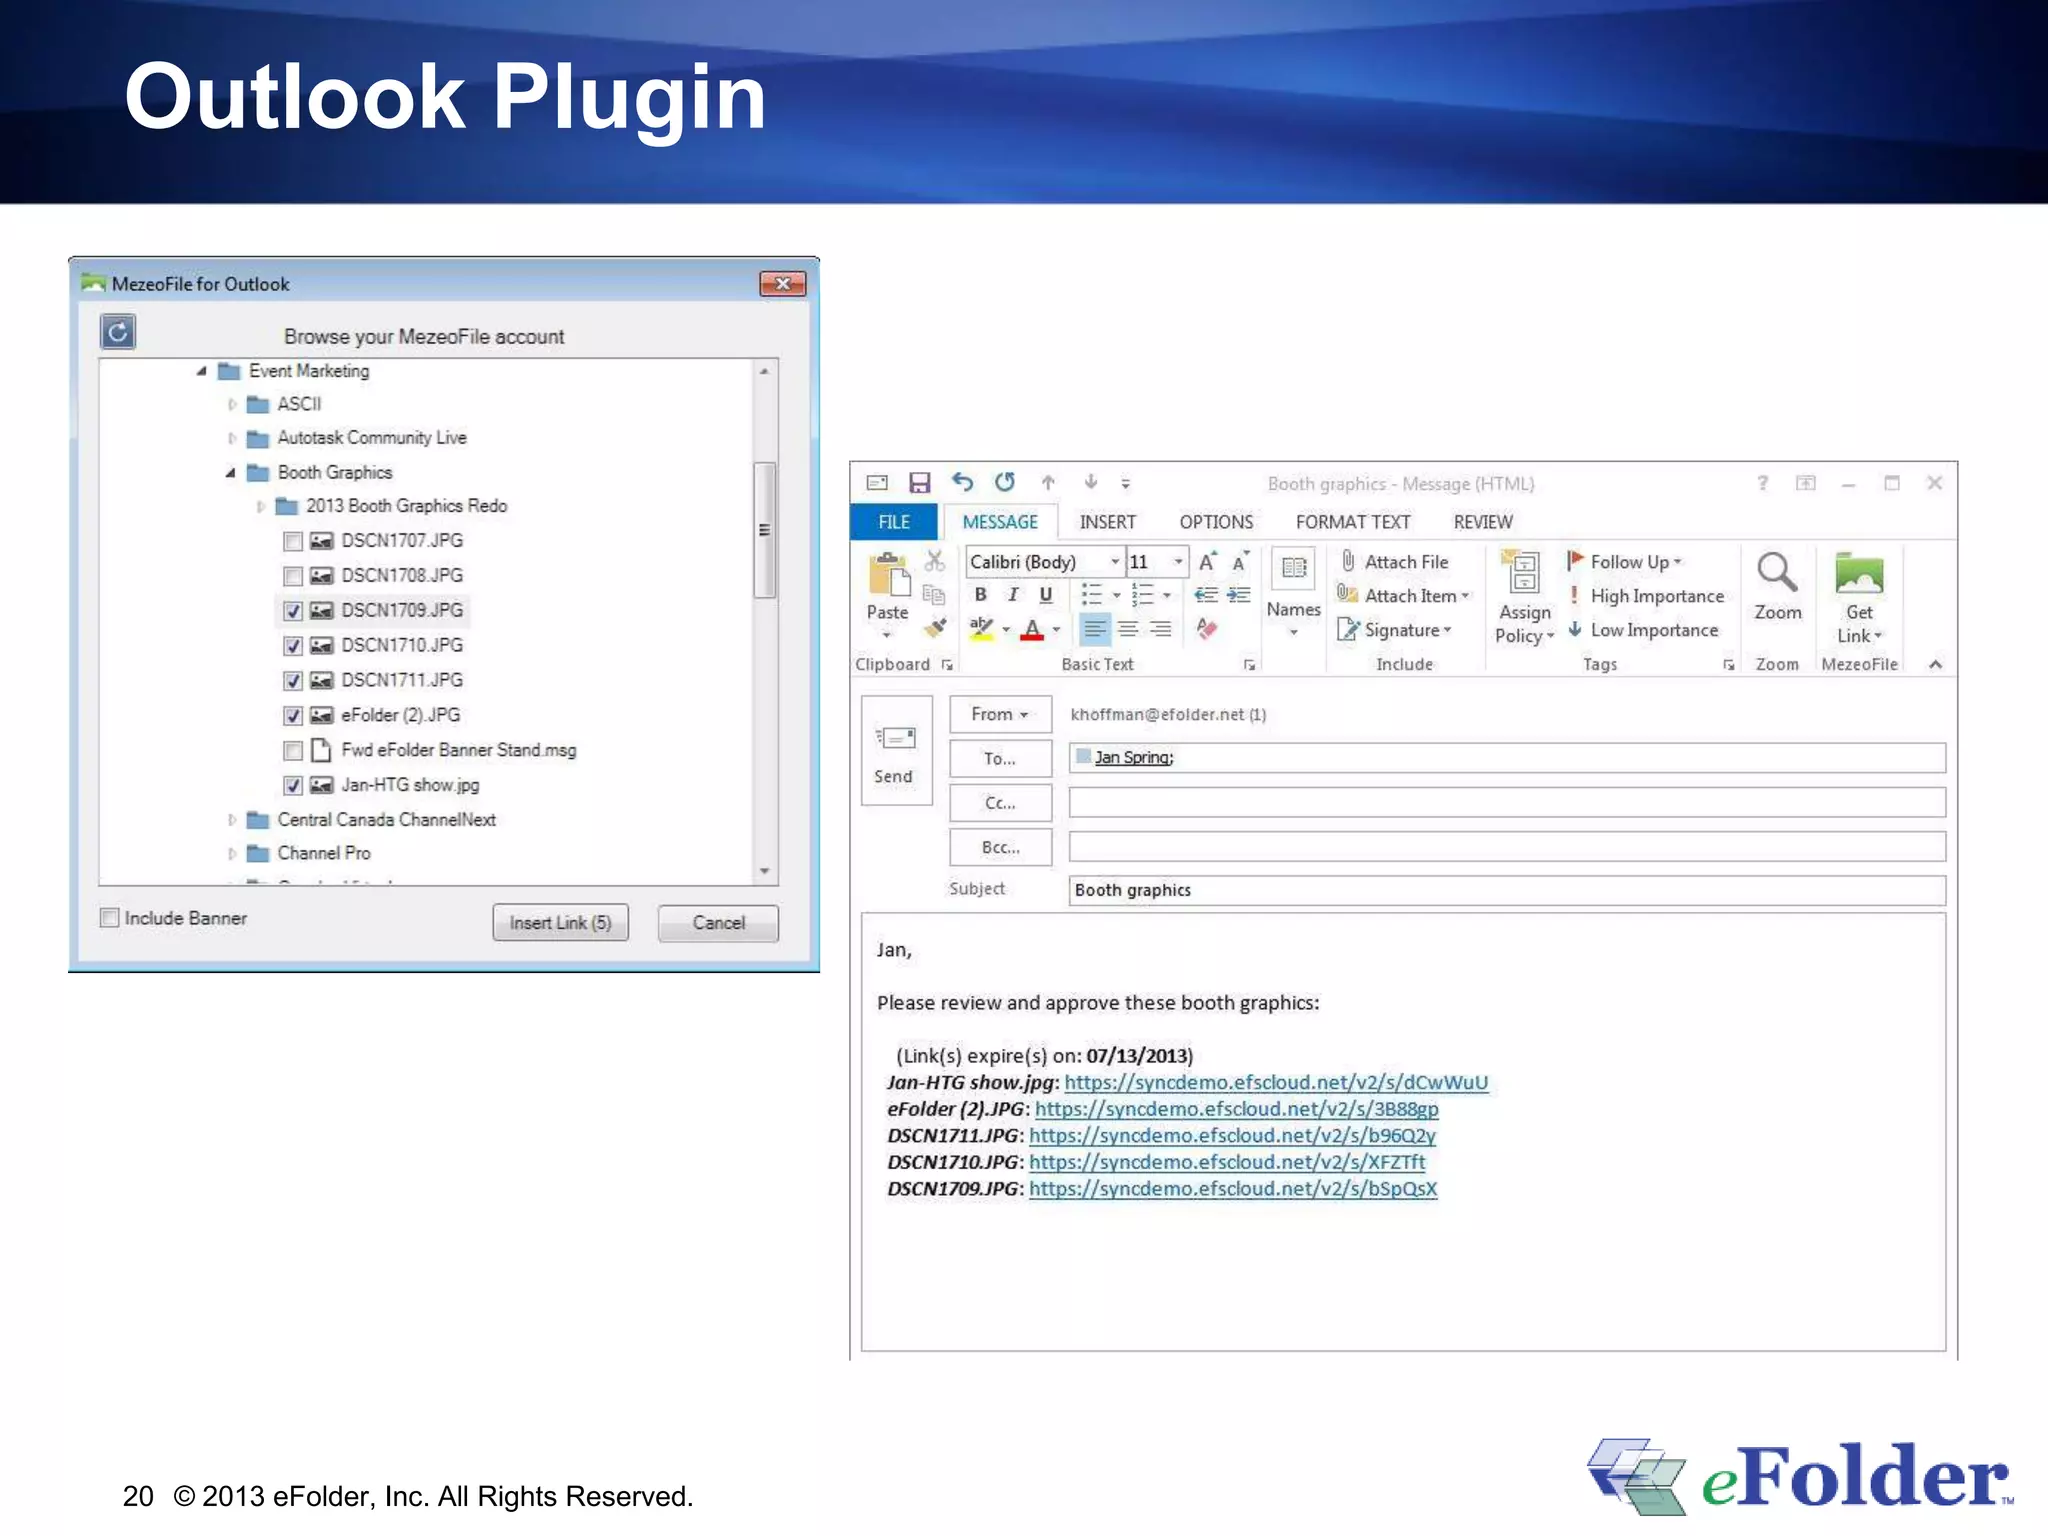Click the Grow Font icon
Image resolution: width=2048 pixels, height=1536 pixels.
pyautogui.click(x=1207, y=561)
